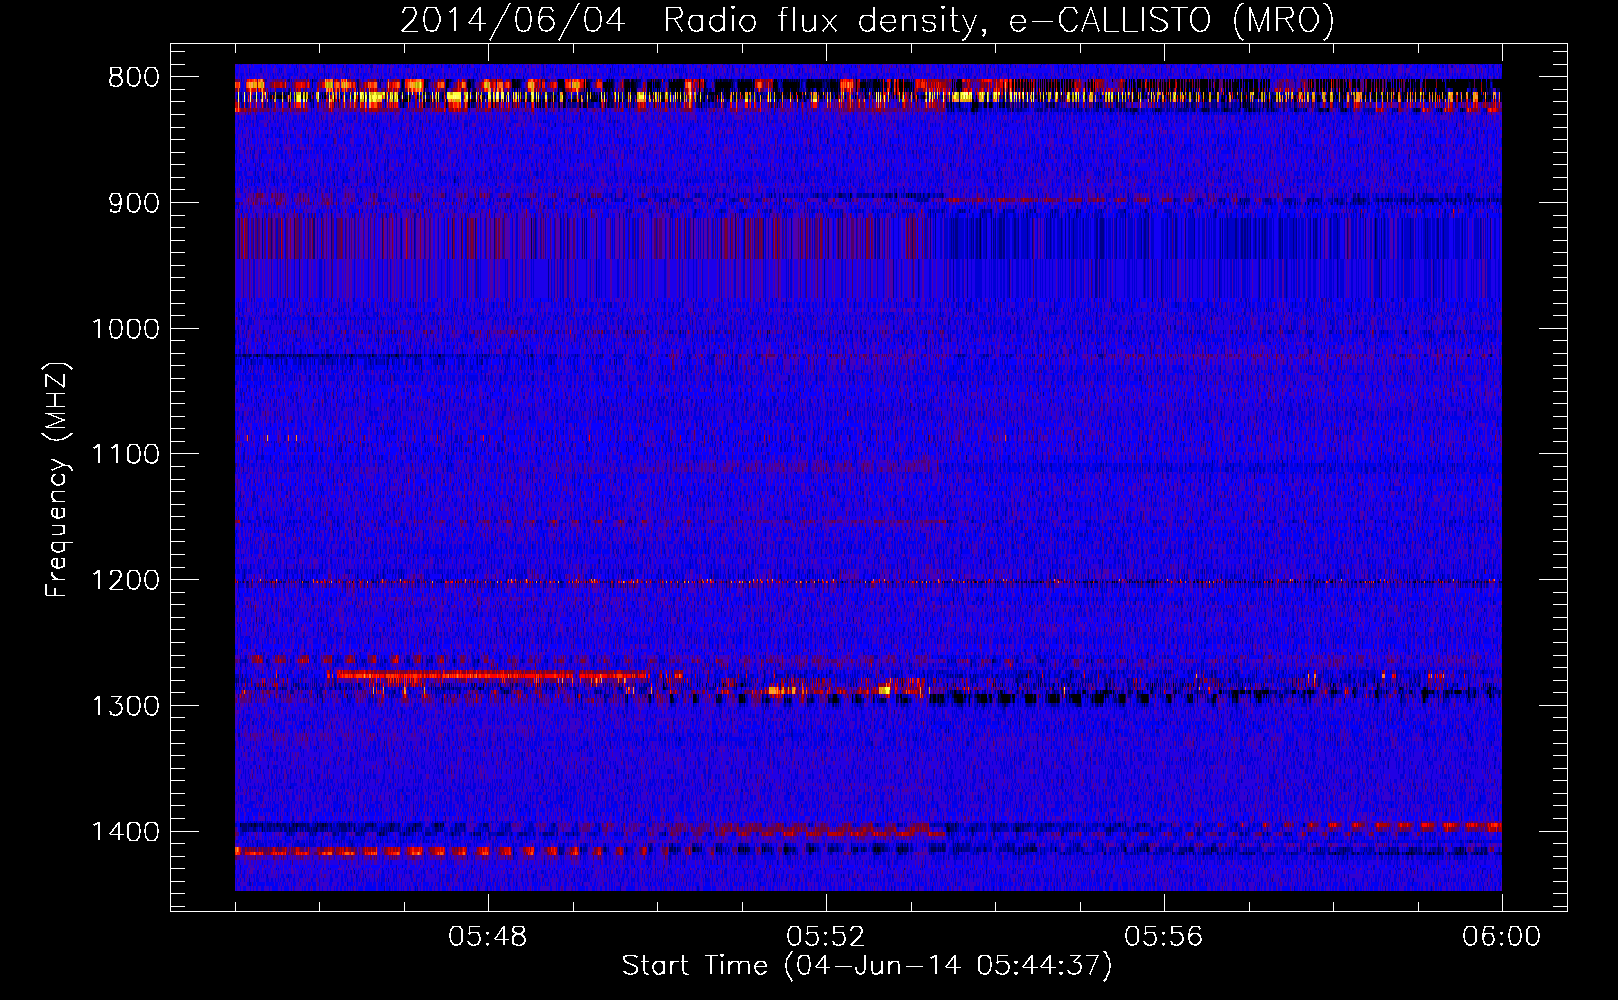Click the 05:52 time tick label
Viewport: 1618px width, 1000px height.
coord(825,937)
